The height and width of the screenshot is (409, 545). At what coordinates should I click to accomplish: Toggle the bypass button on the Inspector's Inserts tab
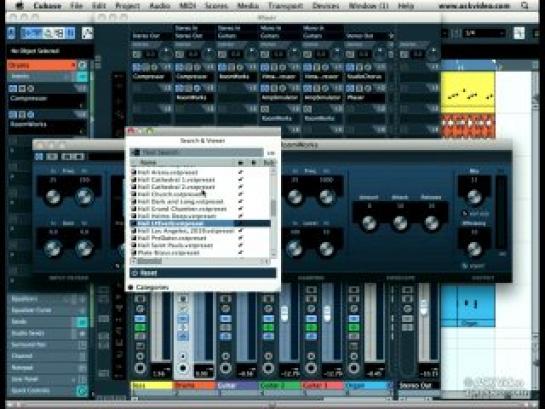(82, 77)
